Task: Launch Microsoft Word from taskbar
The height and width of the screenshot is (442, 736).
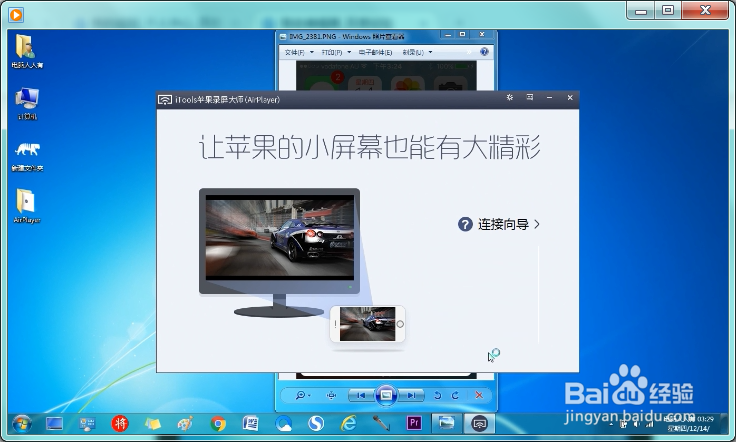Action: tap(251, 424)
